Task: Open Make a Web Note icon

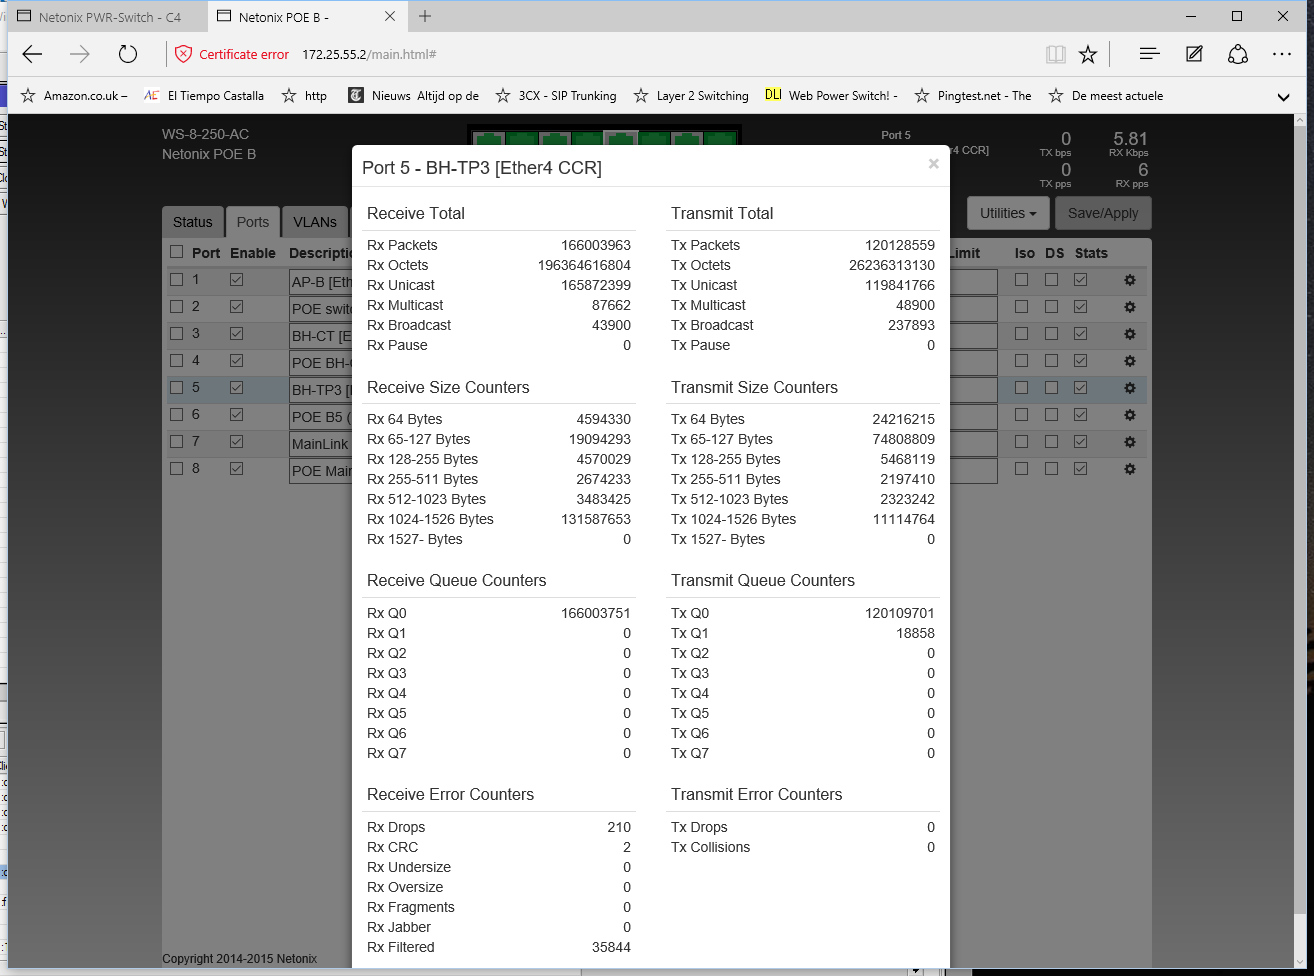Action: 1194,54
